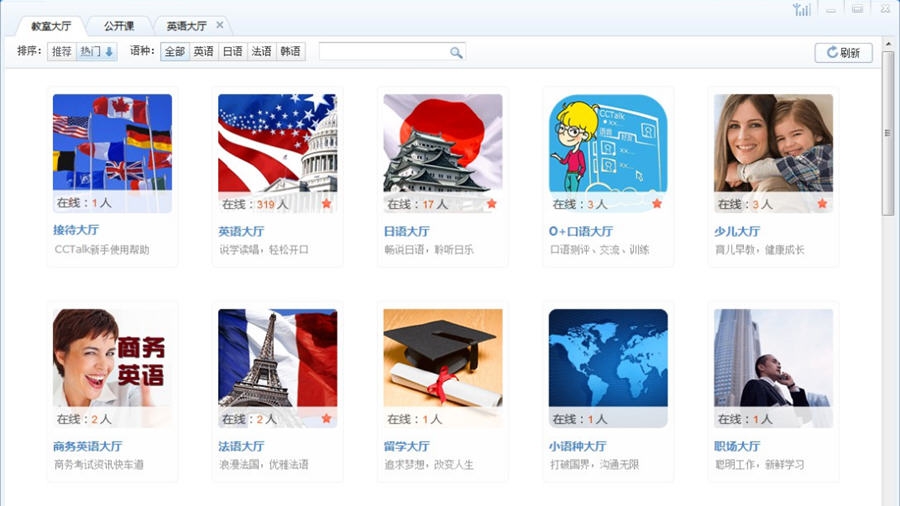Screen dimensions: 900x506
Task: Click the search magnifier icon
Action: click(456, 52)
